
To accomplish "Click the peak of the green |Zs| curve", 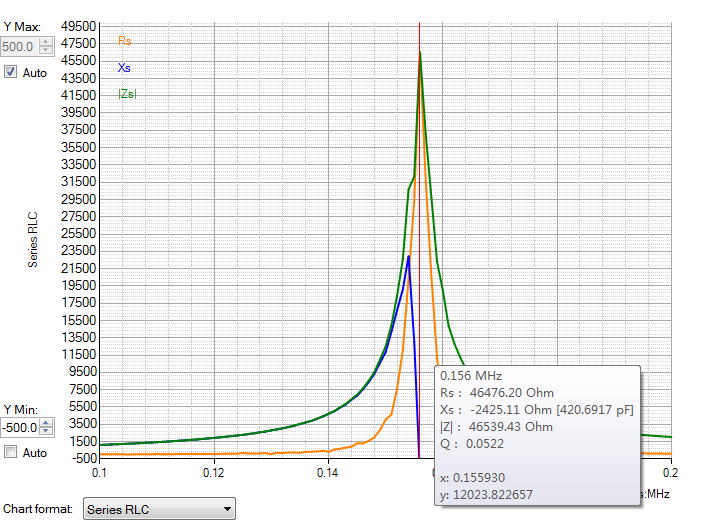I will [x=420, y=53].
